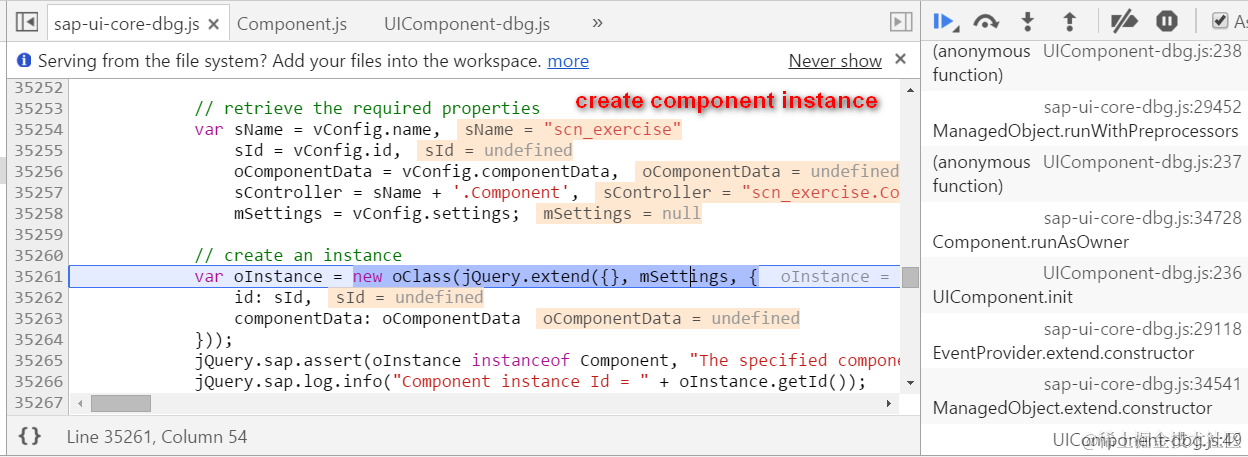
Task: Open call stack link UIComponent-dbg.js:236
Action: pos(1142,273)
